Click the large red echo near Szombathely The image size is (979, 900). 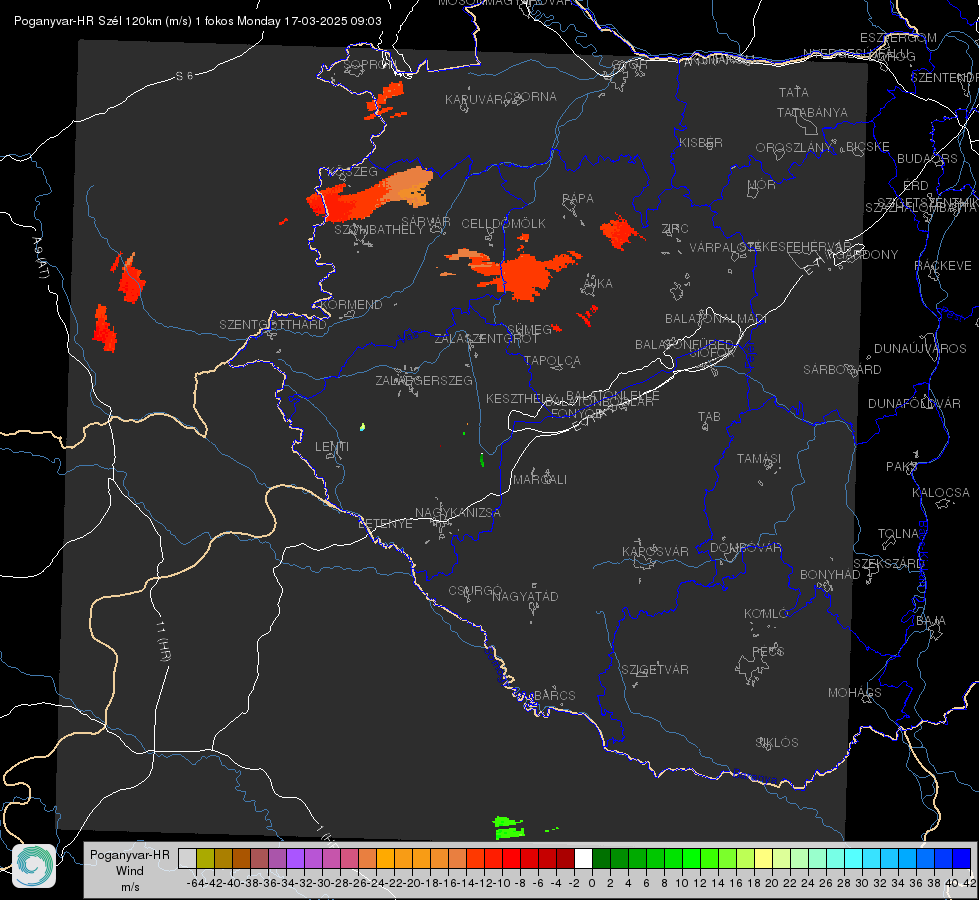[368, 192]
